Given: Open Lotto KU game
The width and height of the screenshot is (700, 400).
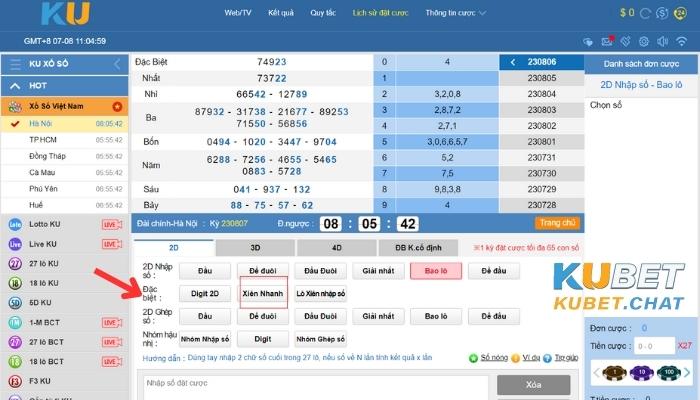Looking at the screenshot, I should pyautogui.click(x=45, y=224).
